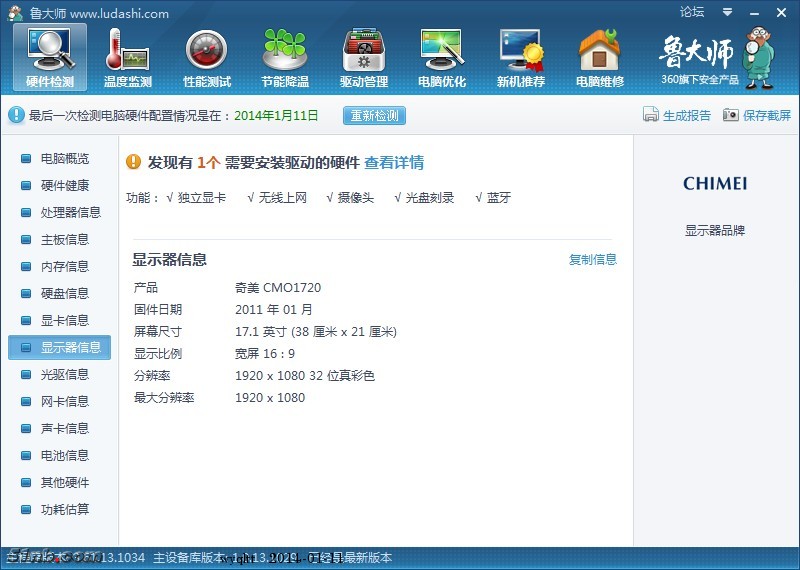The width and height of the screenshot is (800, 570).
Task: Click the 复制信息 copy info link
Action: point(593,260)
